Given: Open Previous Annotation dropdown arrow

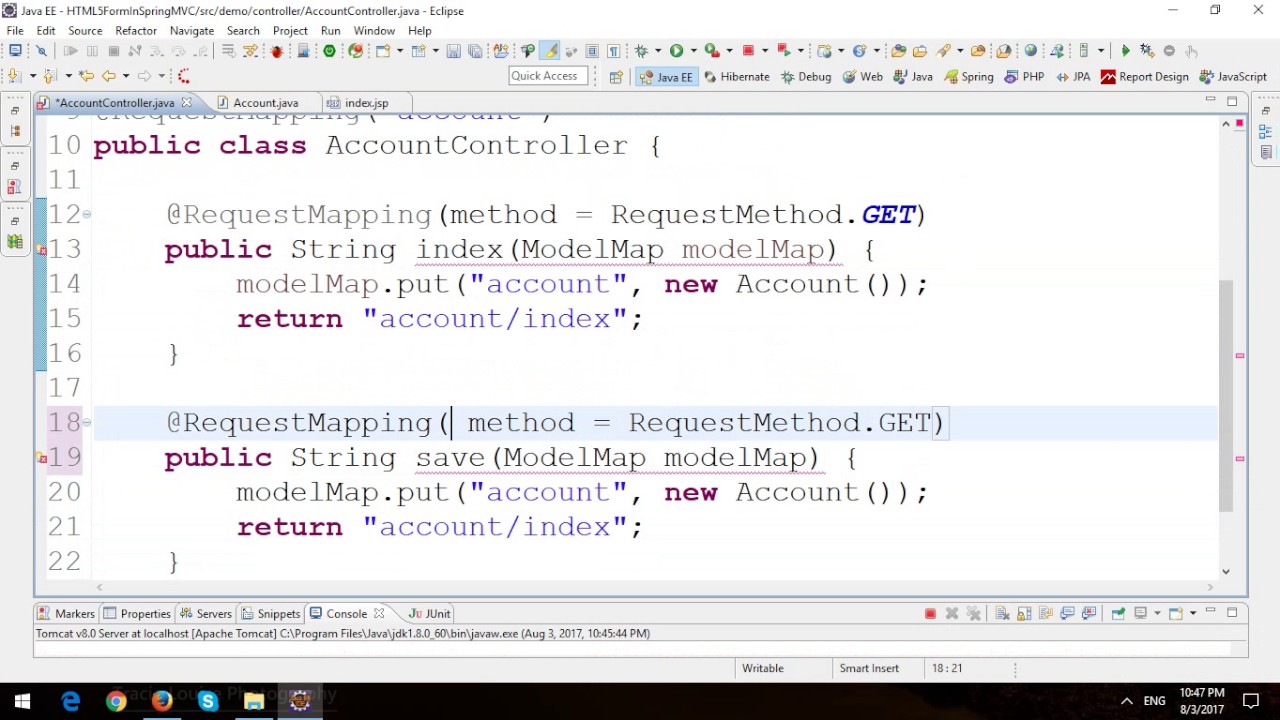Looking at the screenshot, I should click(x=69, y=76).
